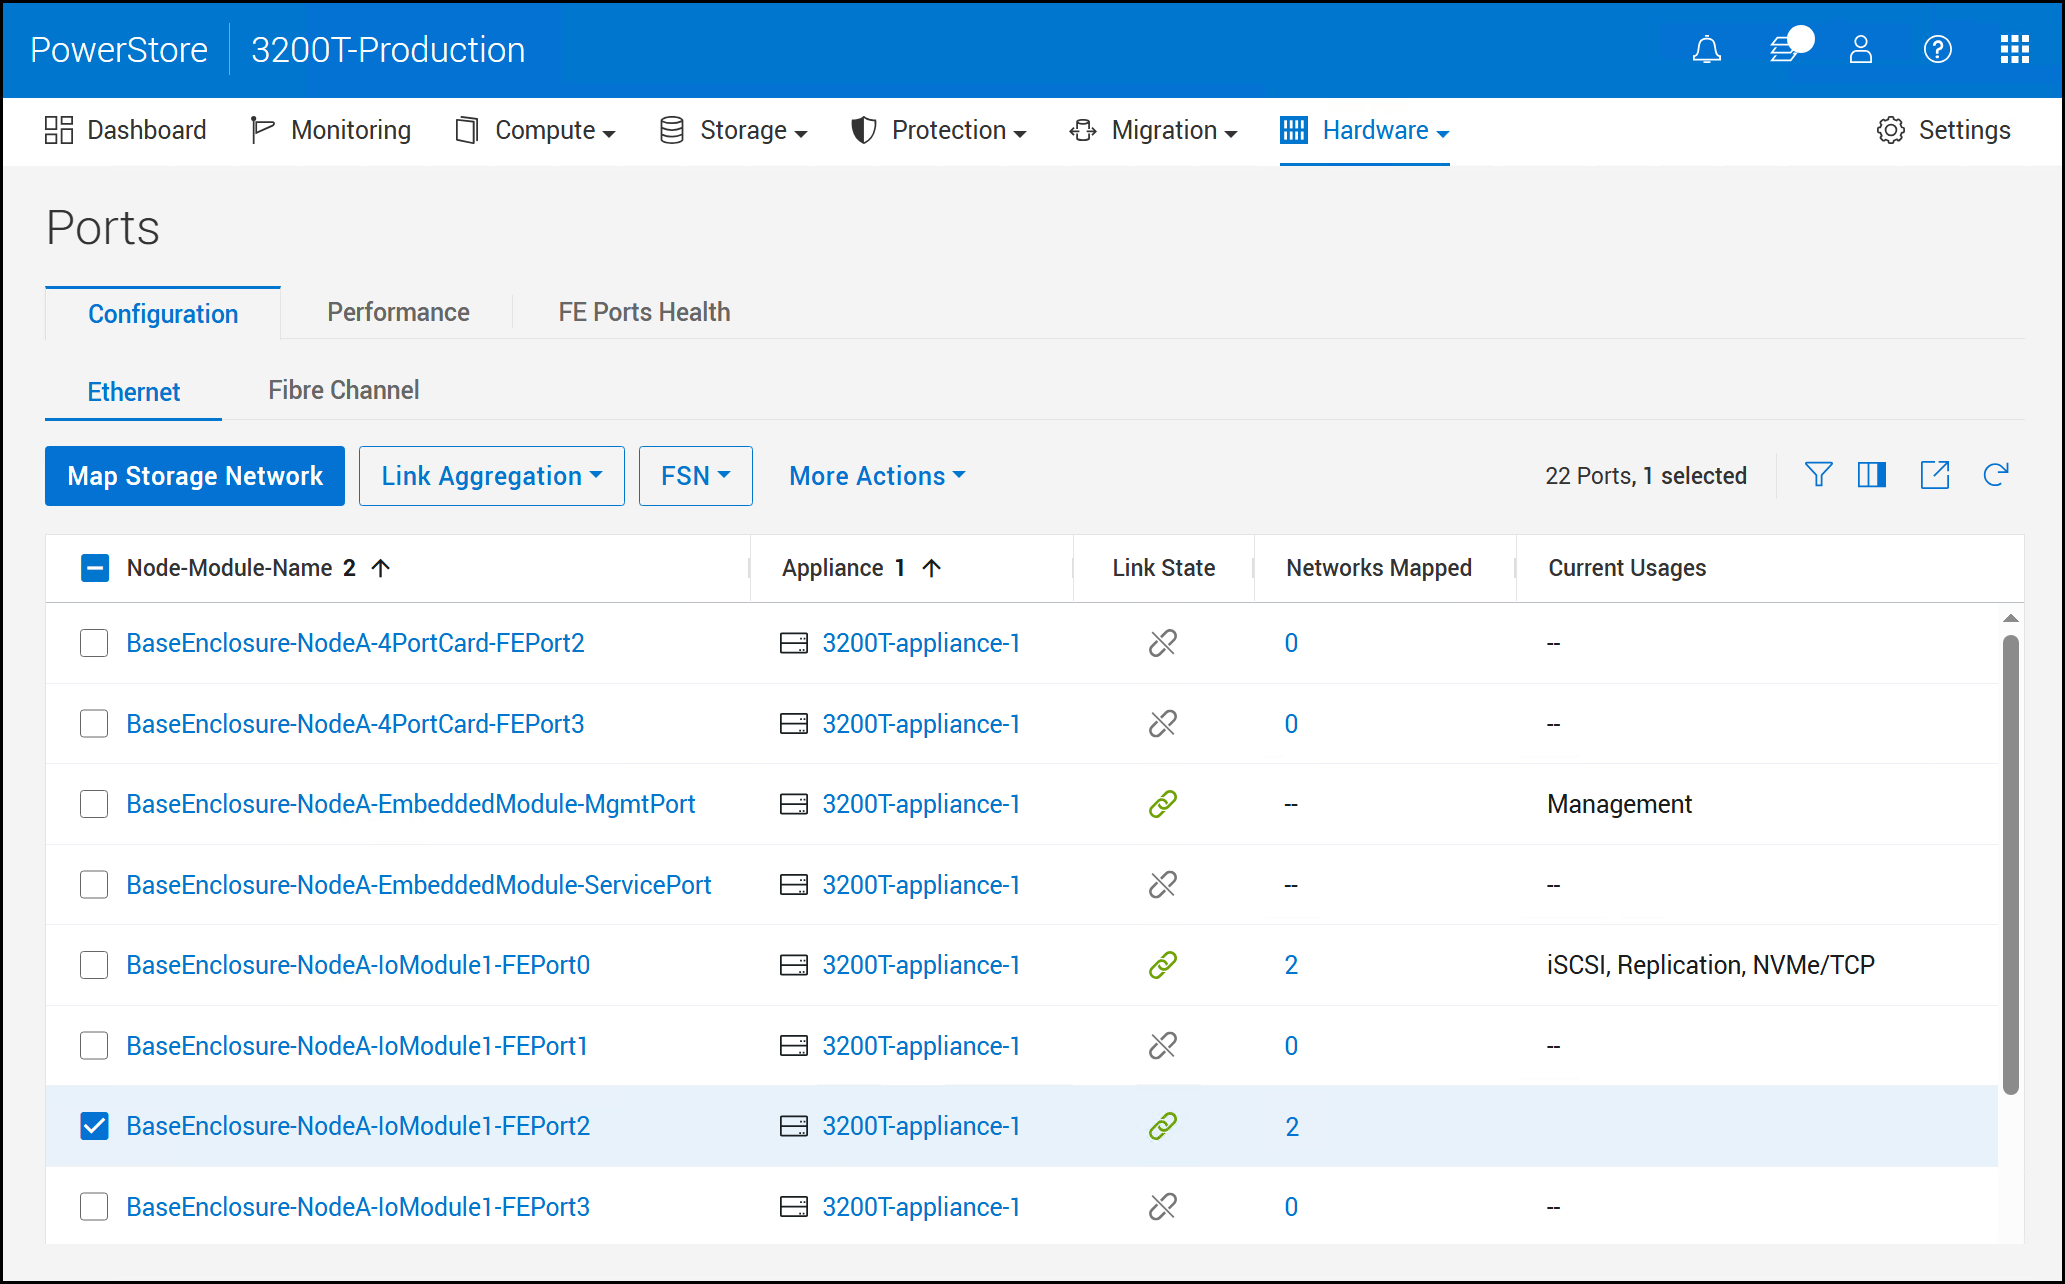Open 3200T-appliance-1 link in ServicePort row
The image size is (2065, 1284).
[x=921, y=885]
